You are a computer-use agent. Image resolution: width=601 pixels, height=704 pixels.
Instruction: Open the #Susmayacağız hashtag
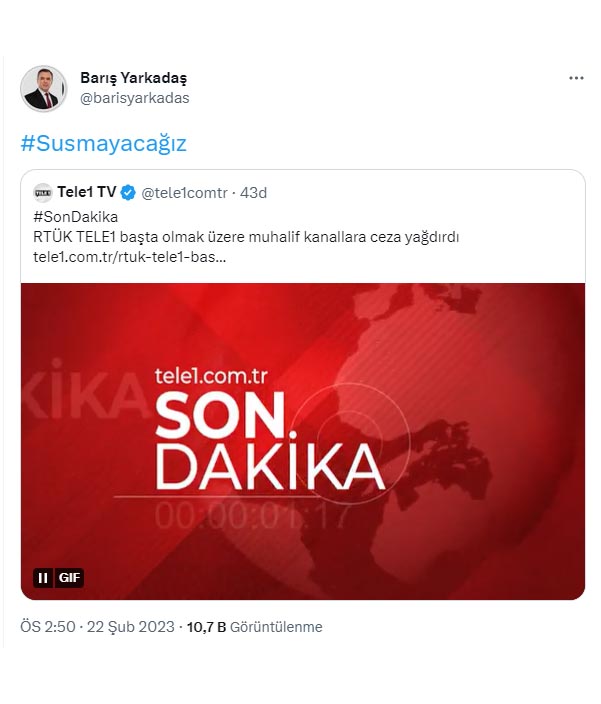[104, 143]
